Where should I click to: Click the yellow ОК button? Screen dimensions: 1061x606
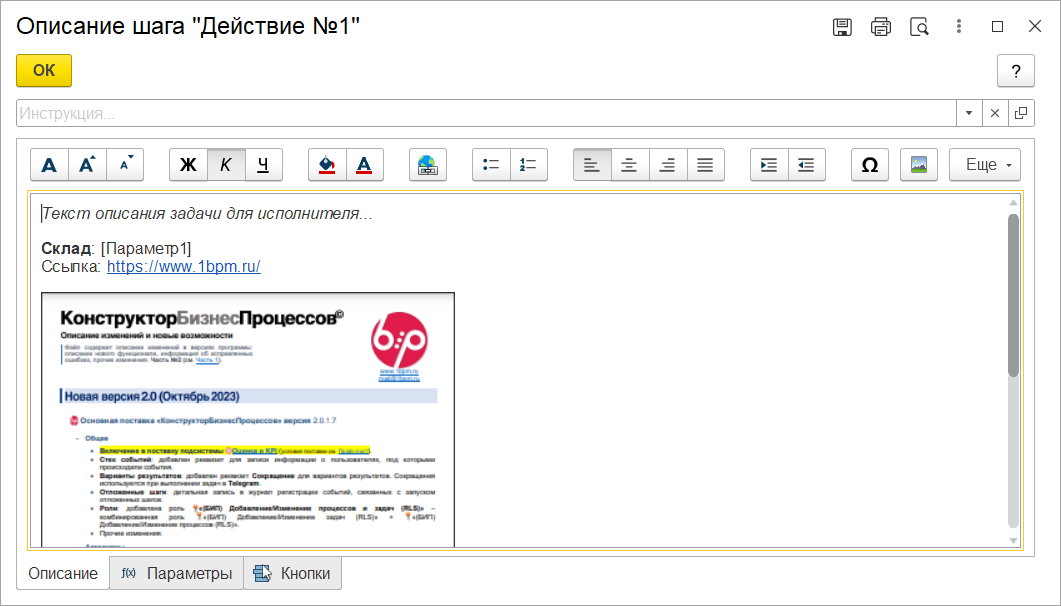[44, 70]
